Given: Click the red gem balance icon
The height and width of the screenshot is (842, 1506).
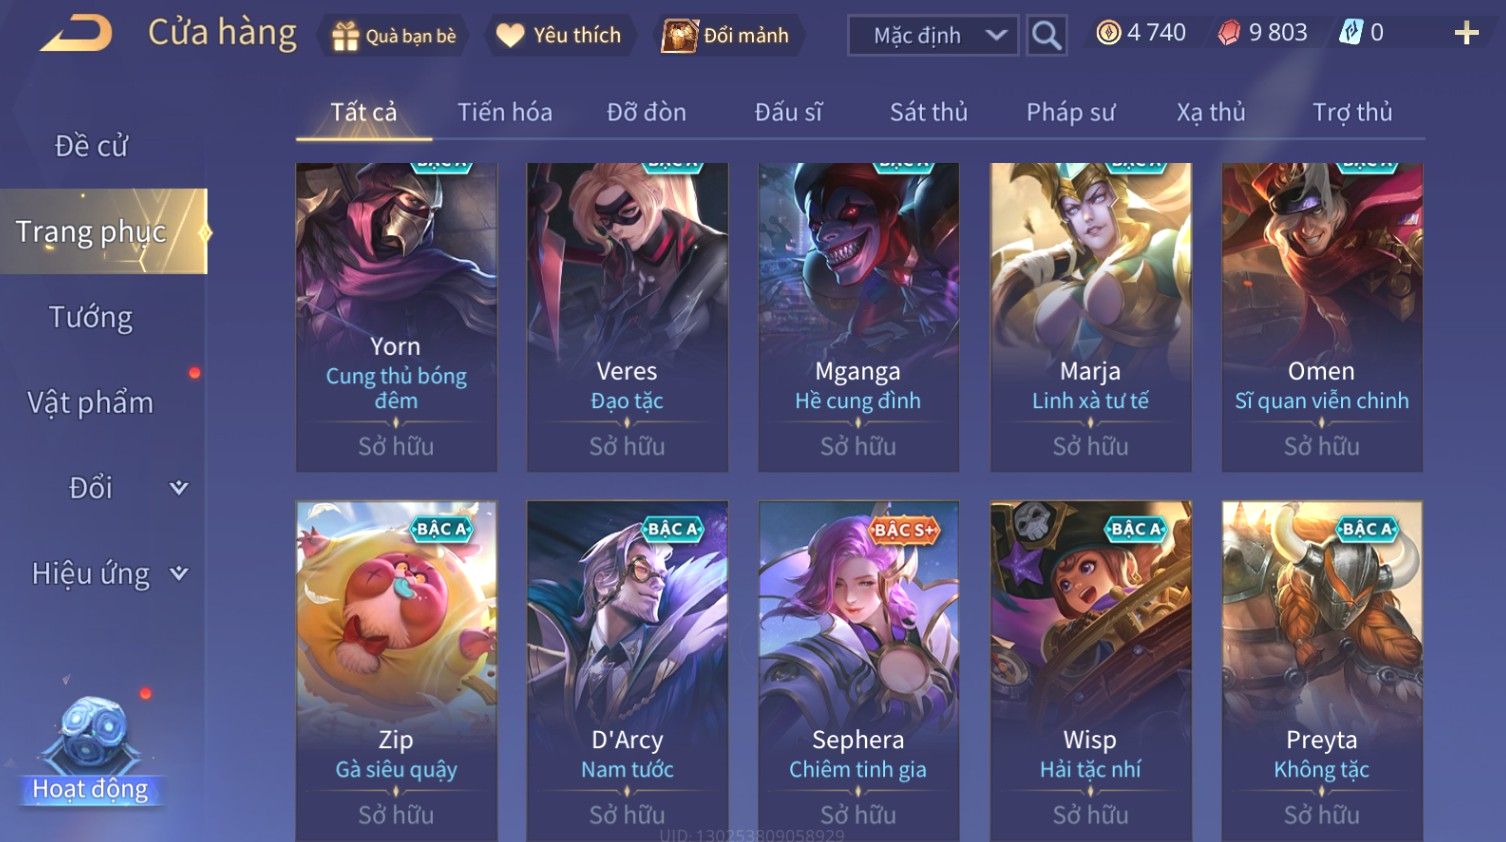Looking at the screenshot, I should point(1228,33).
